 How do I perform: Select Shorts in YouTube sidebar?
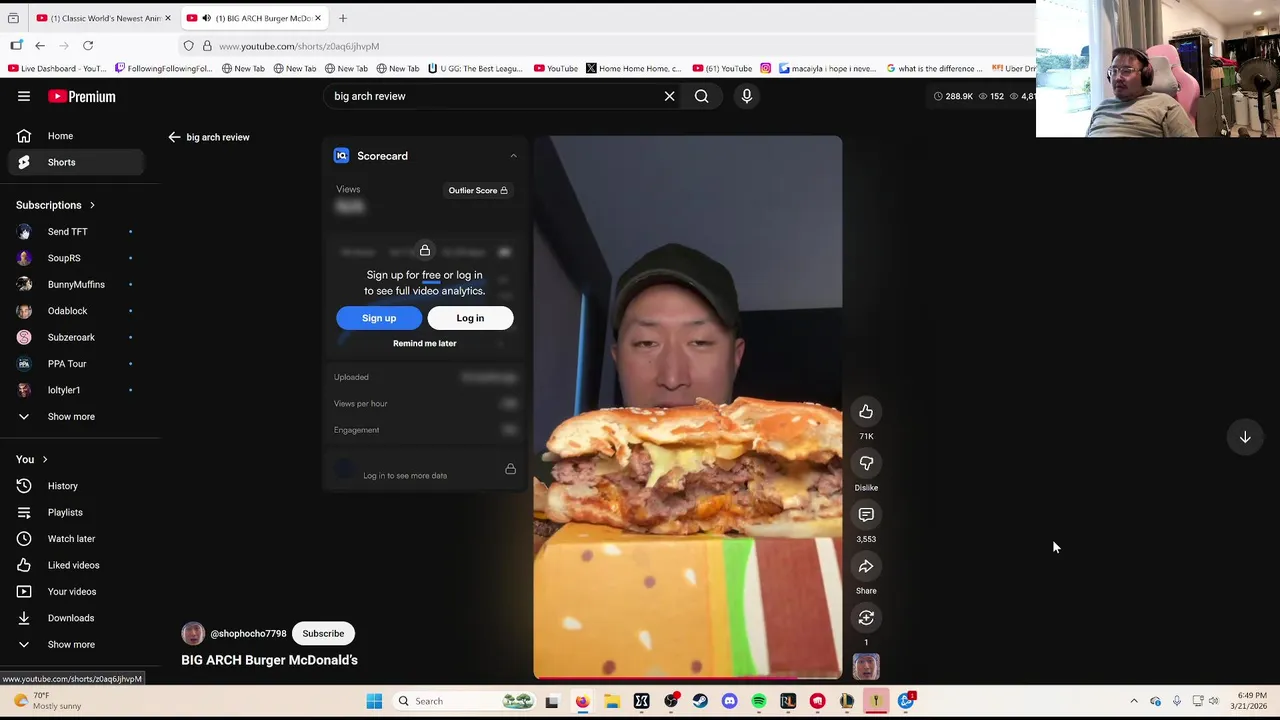(x=76, y=162)
